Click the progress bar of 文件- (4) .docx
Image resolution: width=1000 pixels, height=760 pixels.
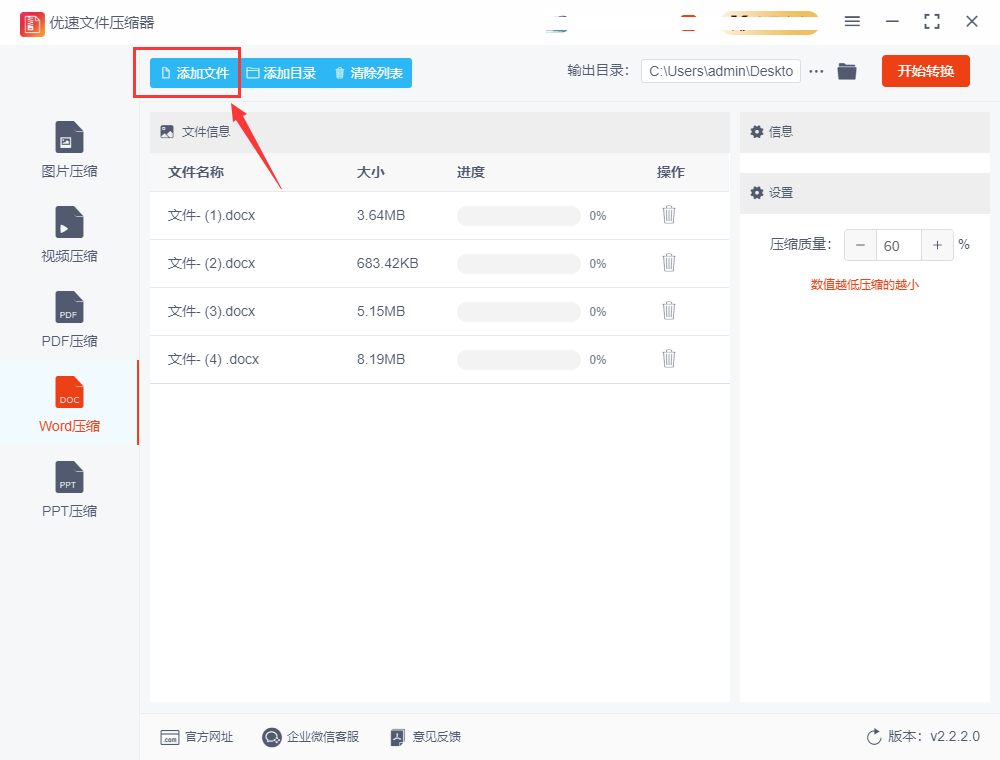tap(518, 360)
